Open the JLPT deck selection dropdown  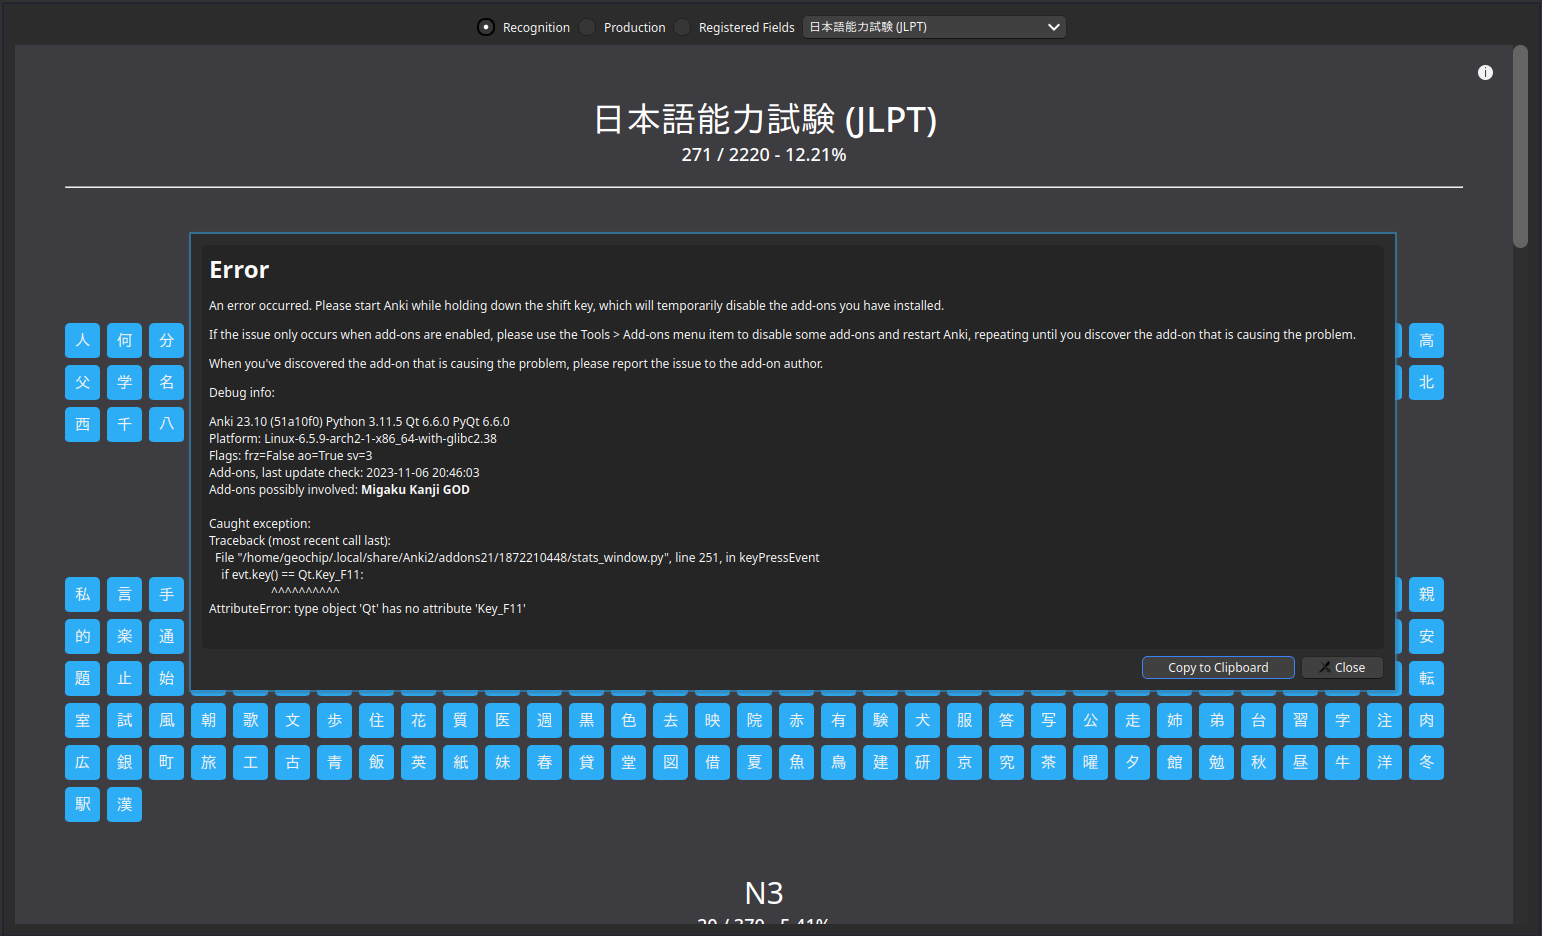[933, 27]
